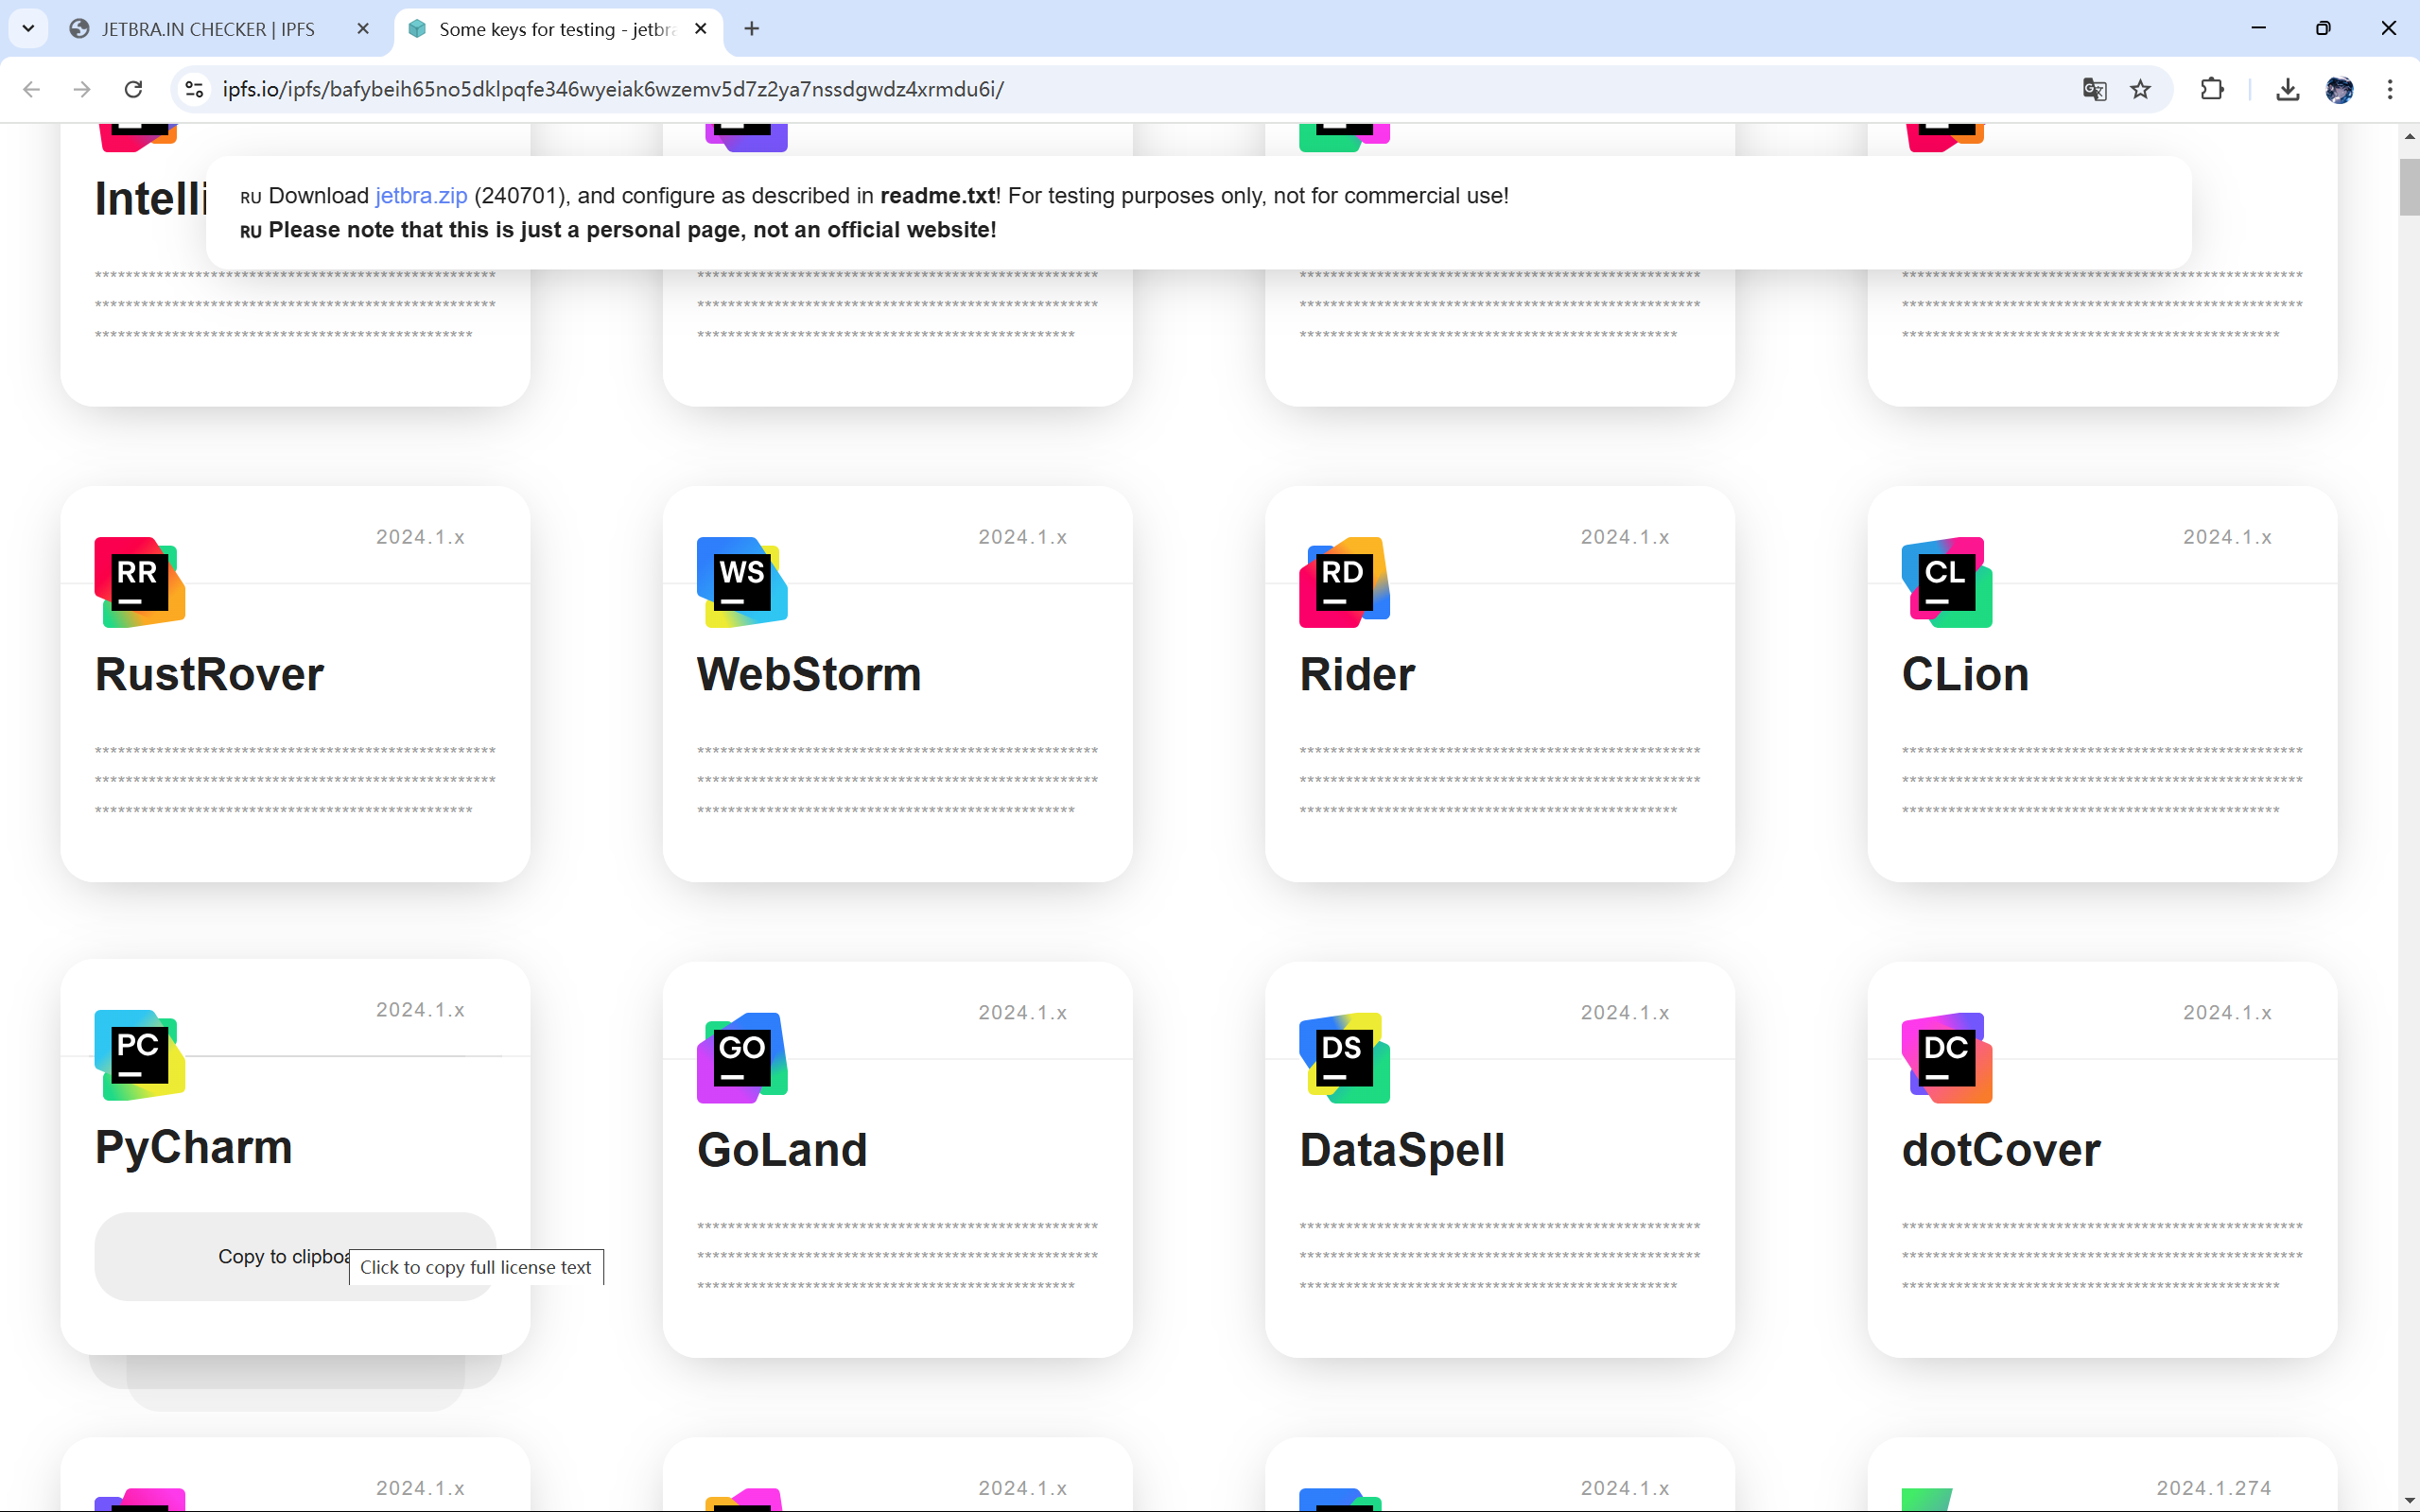The image size is (2420, 1512).
Task: Click the PyCharm title
Action: (193, 1147)
